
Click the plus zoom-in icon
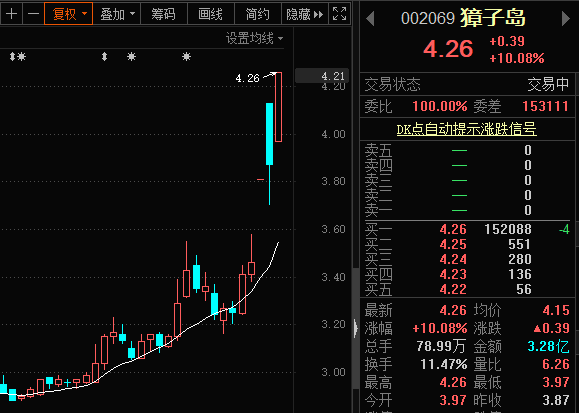[x=11, y=14]
